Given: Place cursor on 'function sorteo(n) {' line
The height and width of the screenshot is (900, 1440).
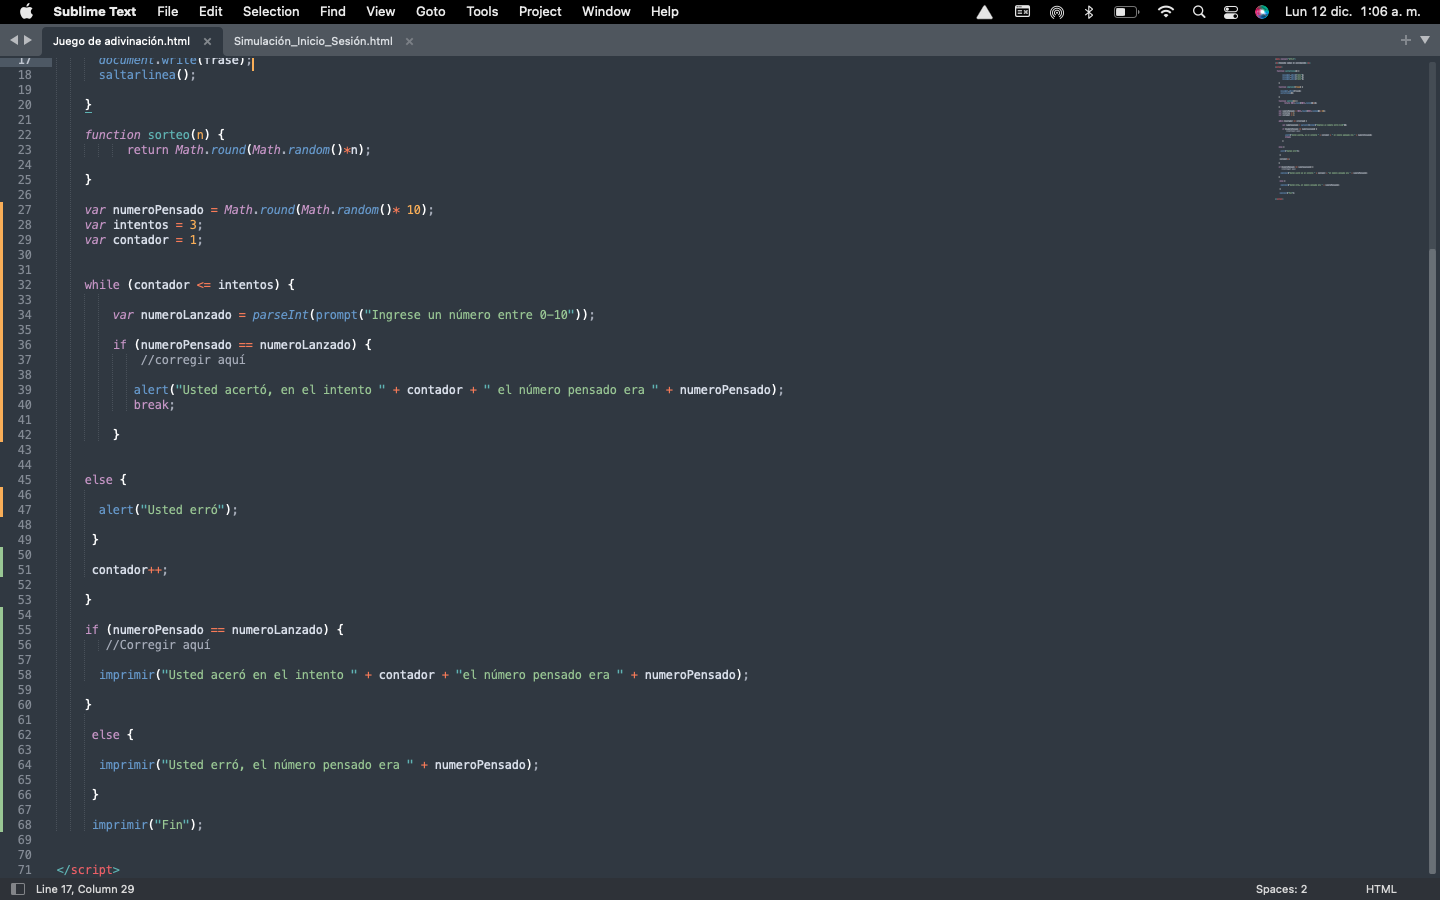Looking at the screenshot, I should 154,135.
